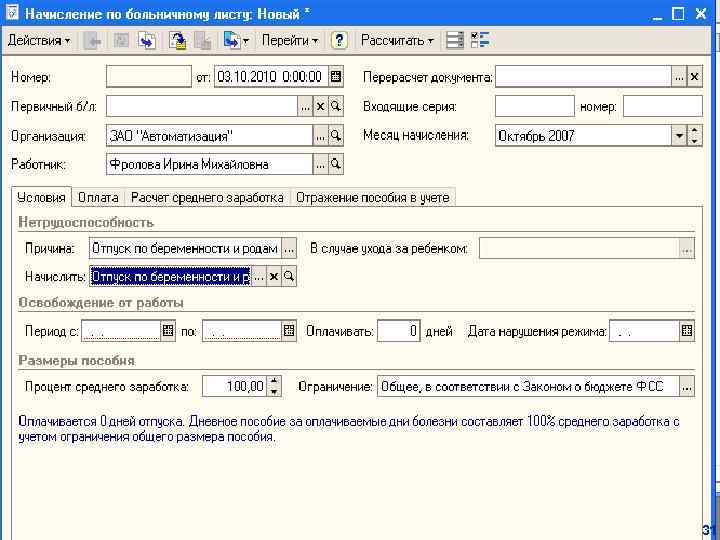Viewport: 720px width, 540px height.
Task: Open the create-based-on dropdown icon
Action: [236, 41]
